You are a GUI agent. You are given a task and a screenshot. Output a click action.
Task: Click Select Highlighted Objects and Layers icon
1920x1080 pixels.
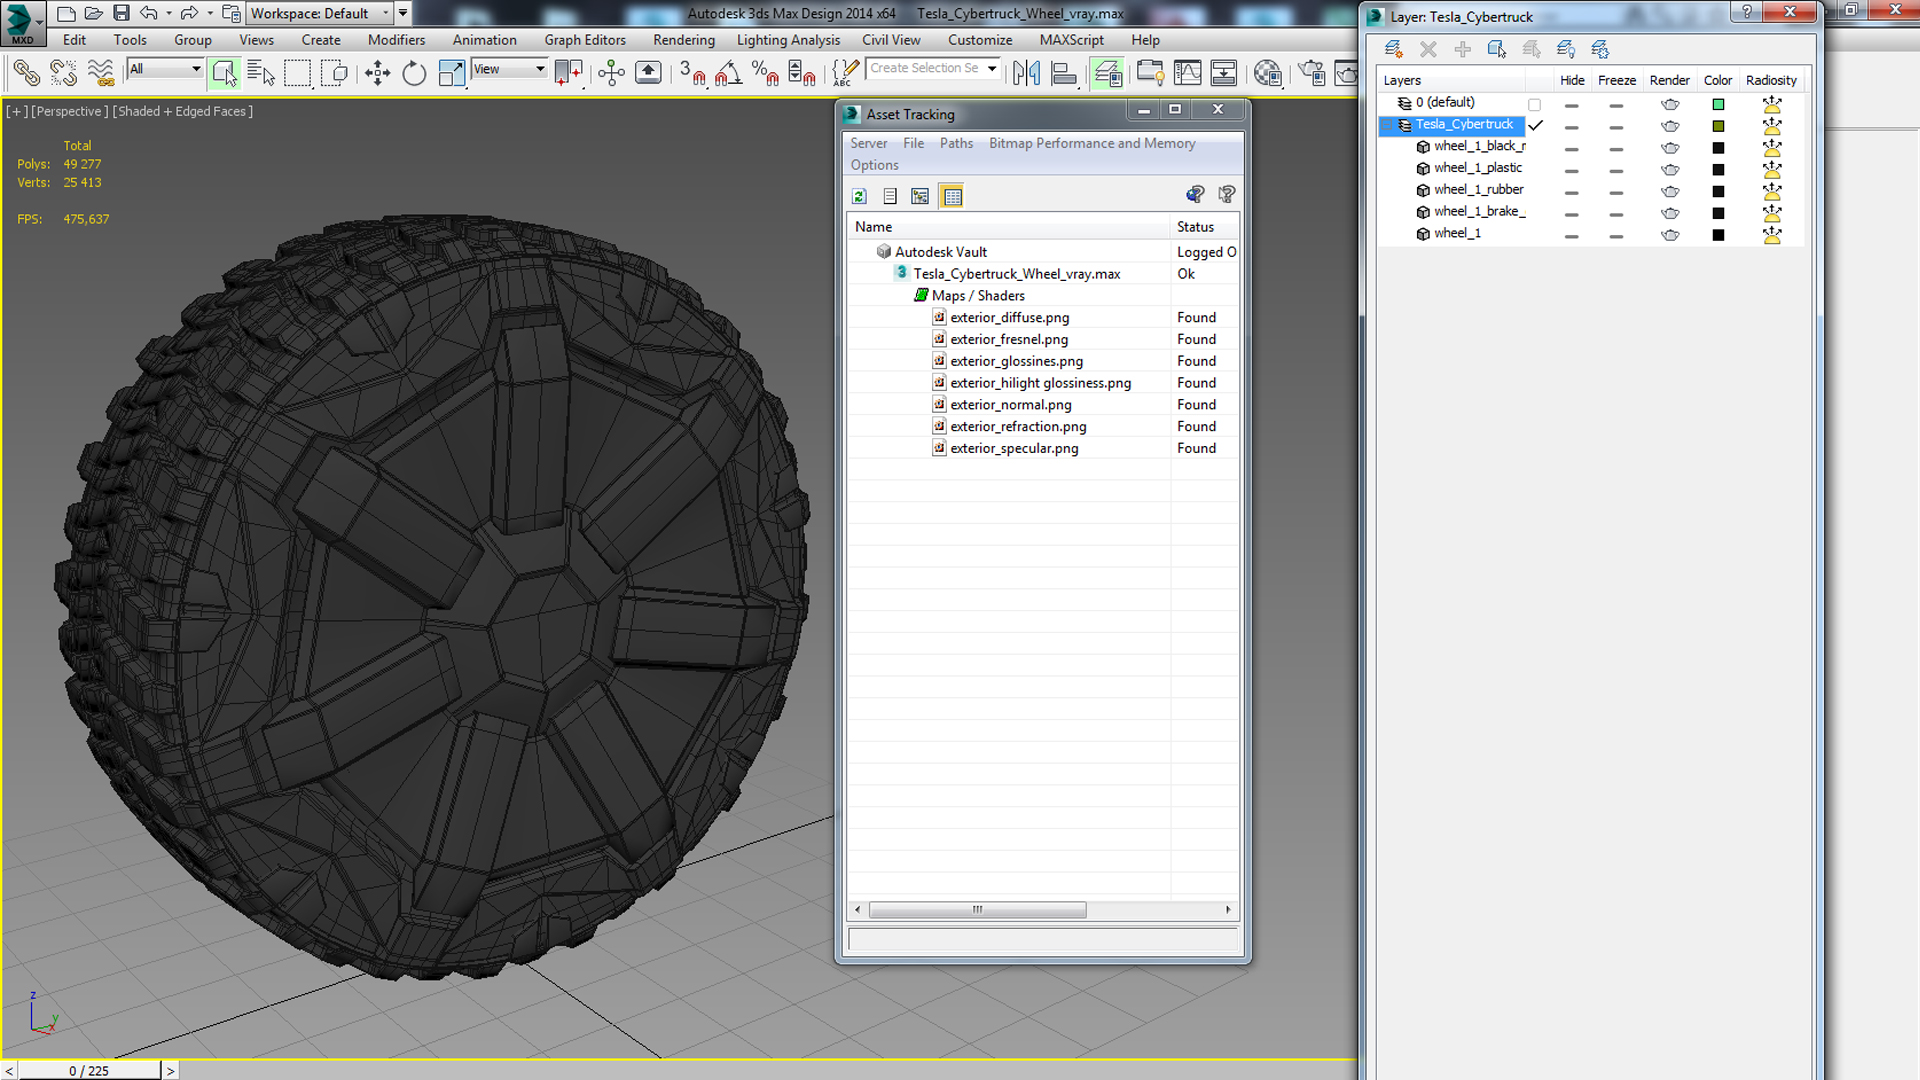(1497, 49)
